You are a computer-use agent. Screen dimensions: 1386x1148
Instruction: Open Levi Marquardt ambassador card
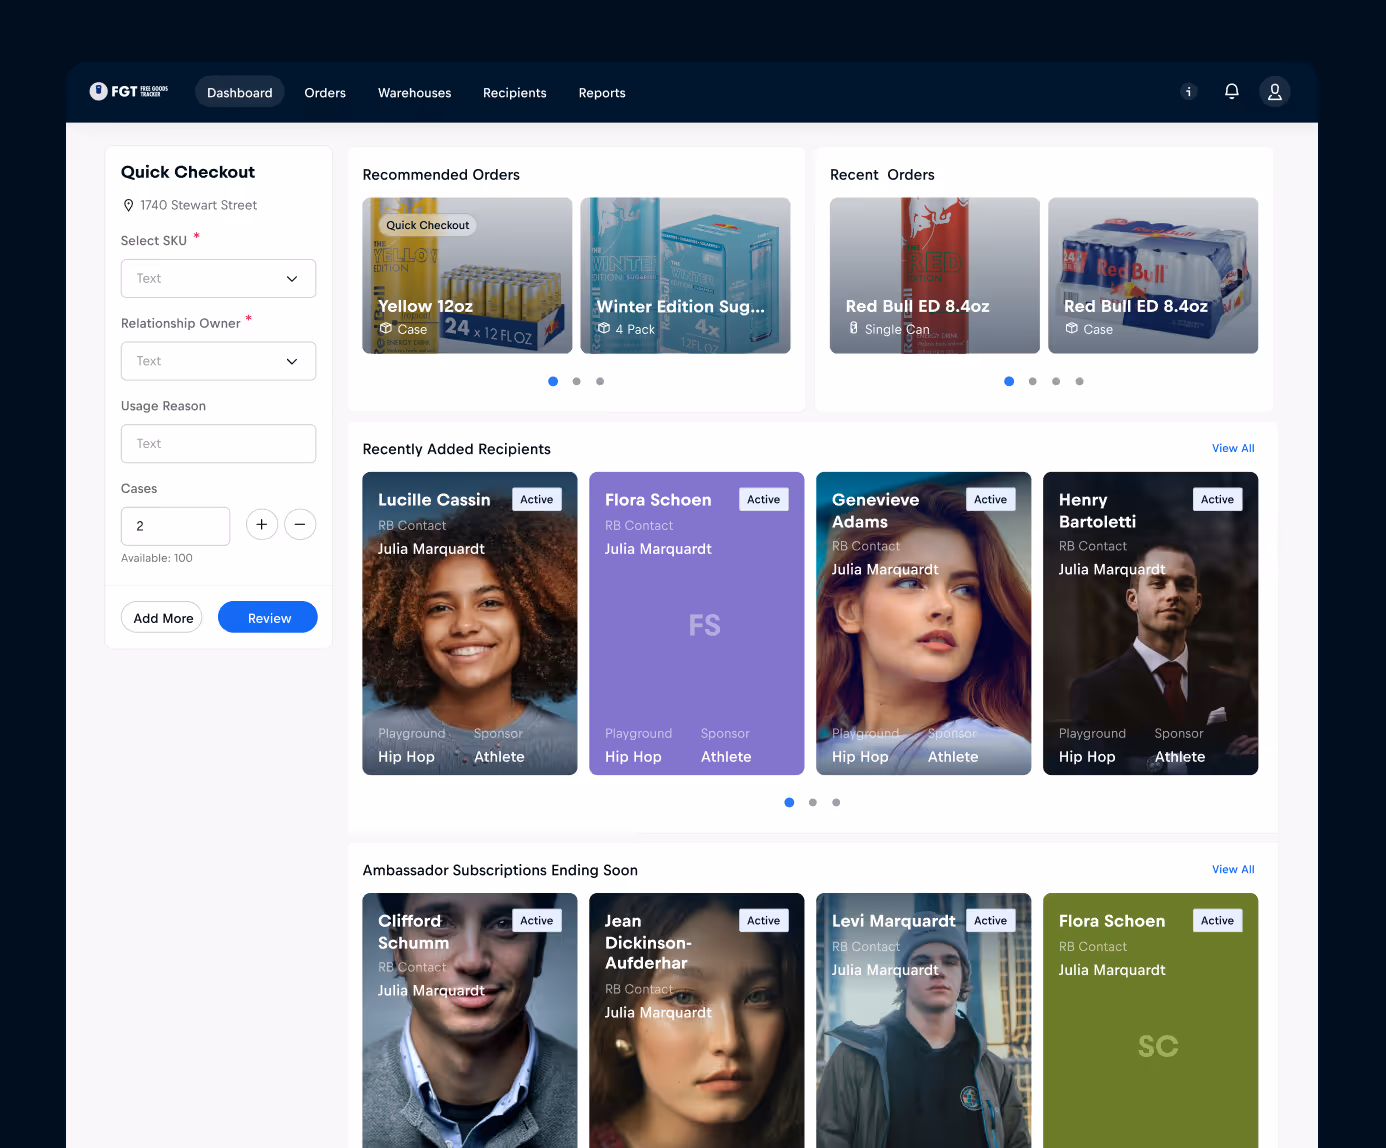click(x=924, y=1021)
